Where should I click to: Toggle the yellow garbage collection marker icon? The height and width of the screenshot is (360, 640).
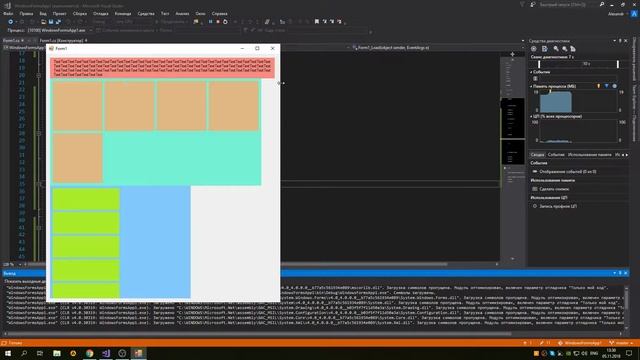pyautogui.click(x=599, y=86)
